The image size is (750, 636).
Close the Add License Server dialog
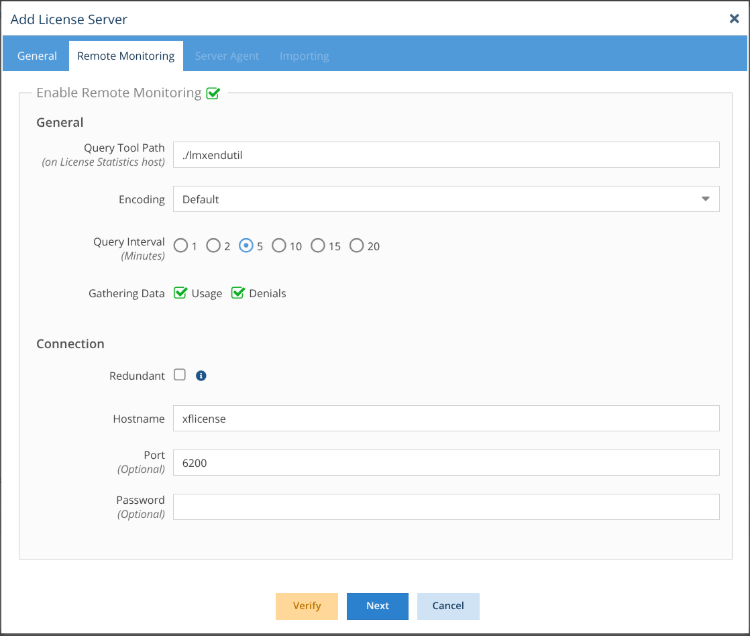734,18
